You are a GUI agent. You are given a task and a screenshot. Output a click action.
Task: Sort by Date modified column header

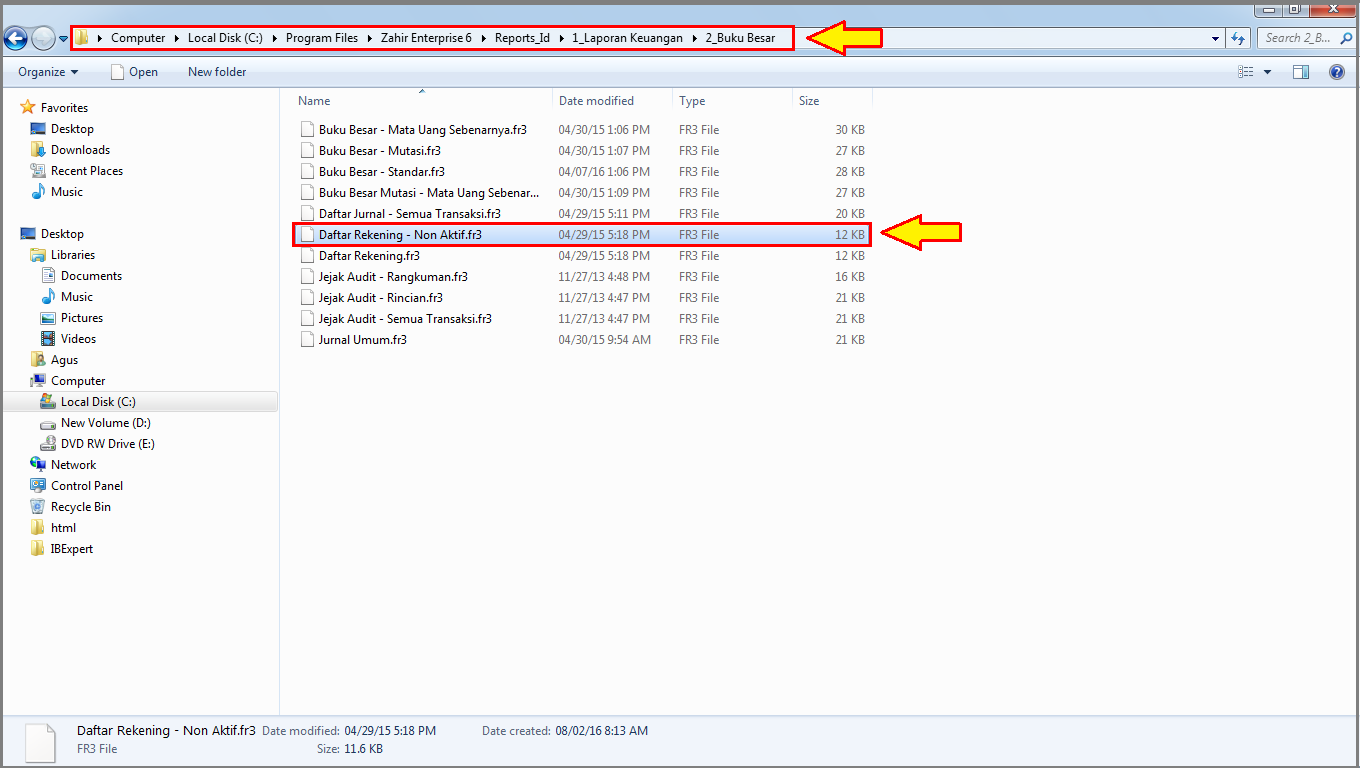[x=612, y=101]
